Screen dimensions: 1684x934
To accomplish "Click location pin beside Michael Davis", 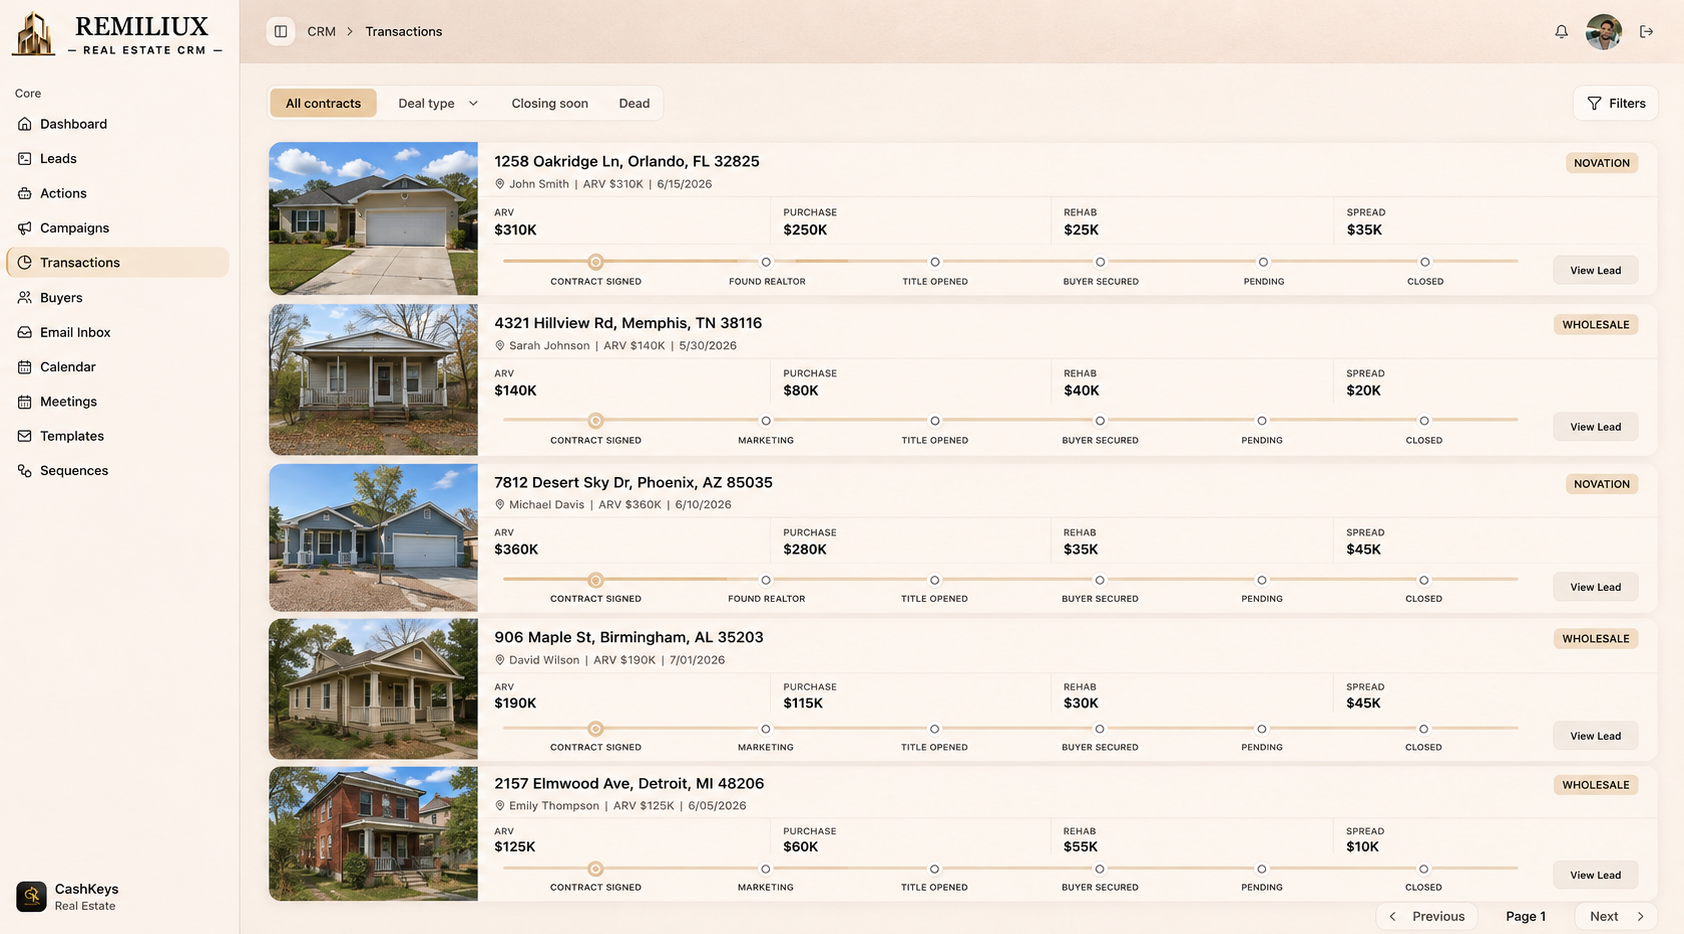I will click(x=500, y=504).
